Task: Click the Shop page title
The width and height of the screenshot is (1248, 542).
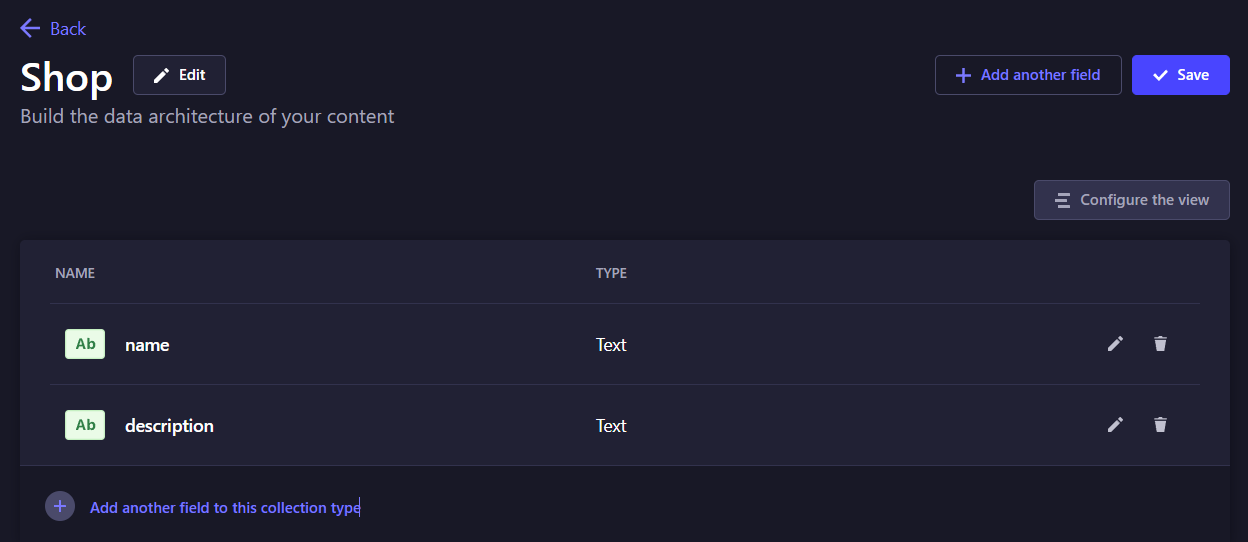Action: (x=66, y=78)
